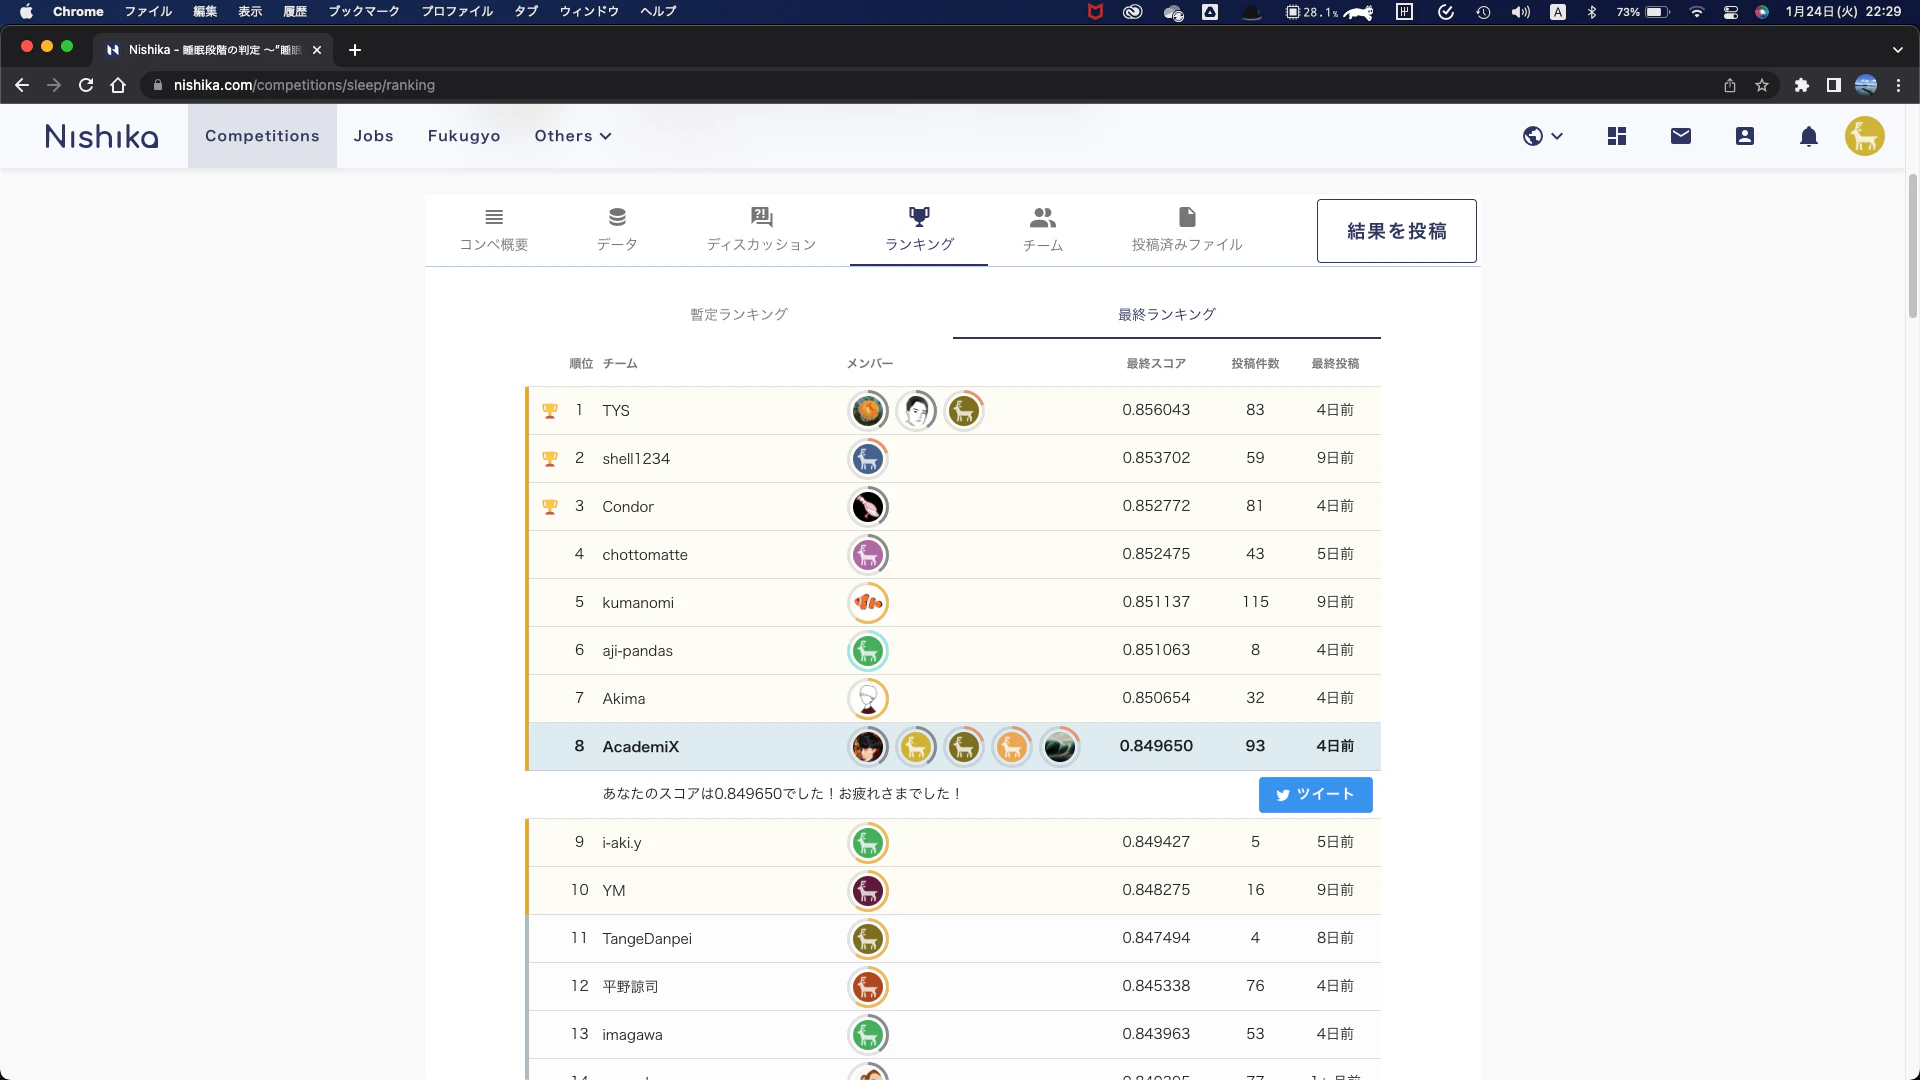Click 平野諒司 member avatar
Screen dimensions: 1920x1080
pos(868,987)
